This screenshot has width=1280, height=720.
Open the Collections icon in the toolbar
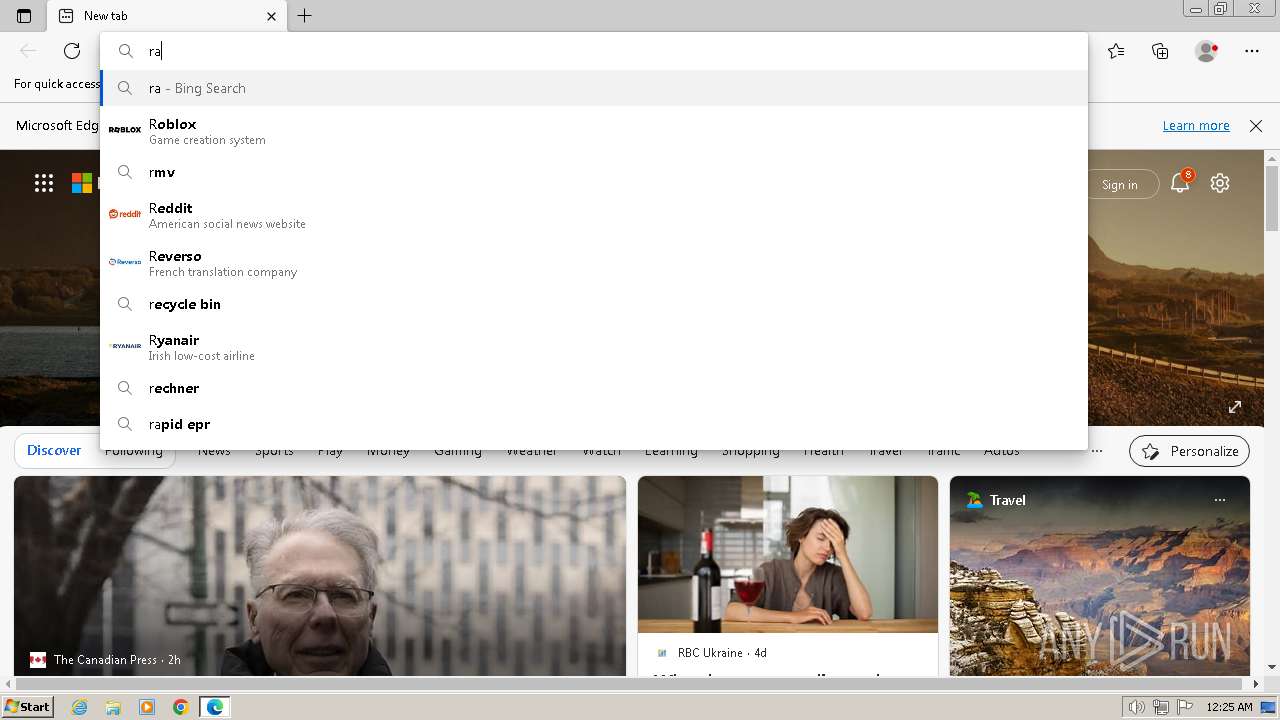point(1160,51)
